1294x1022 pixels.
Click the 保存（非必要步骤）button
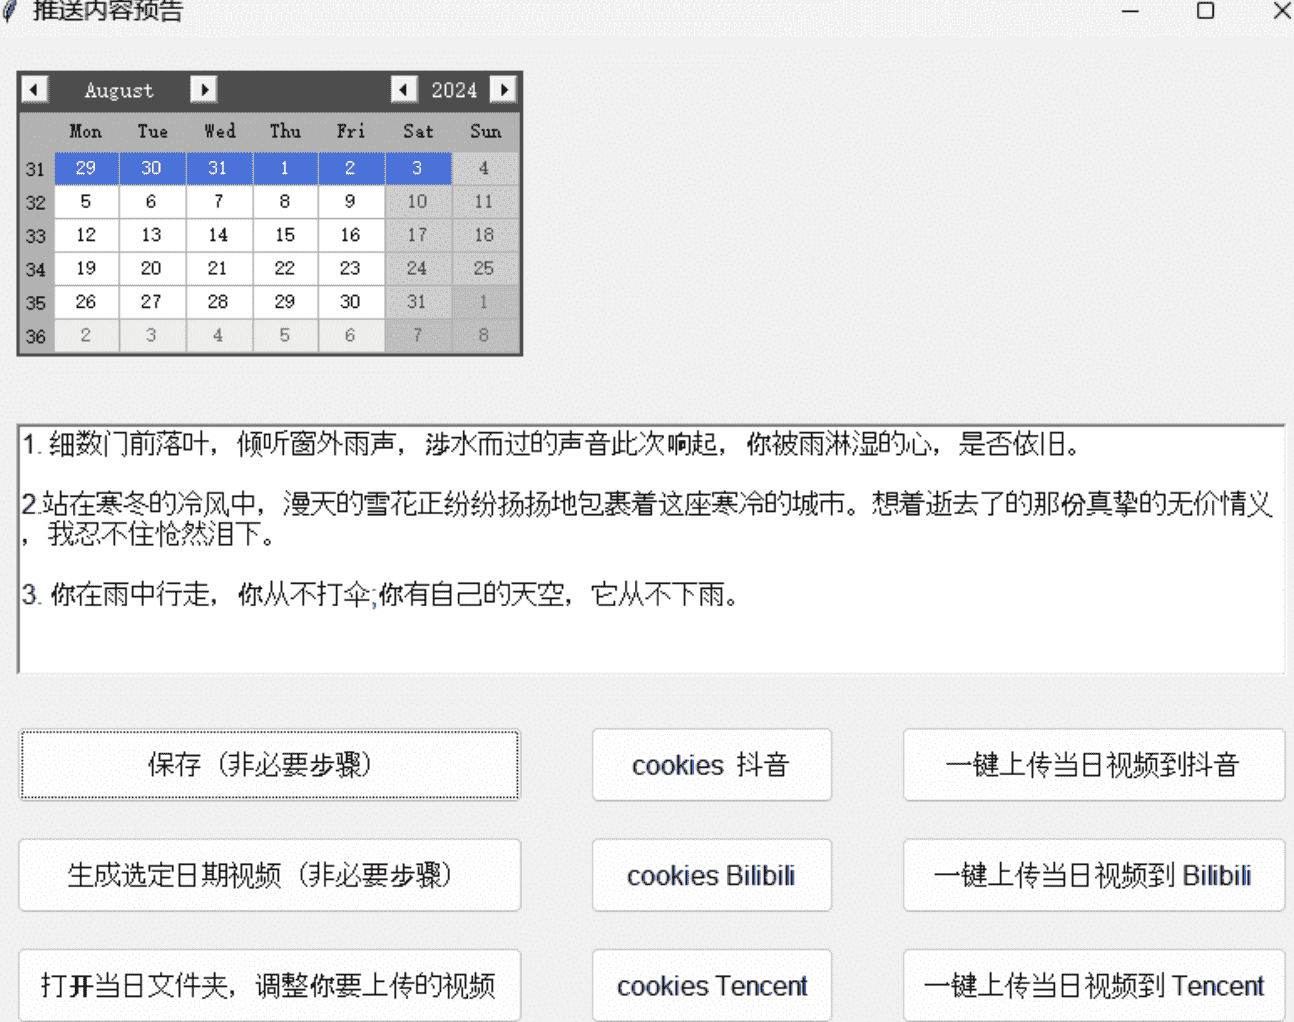coord(269,765)
